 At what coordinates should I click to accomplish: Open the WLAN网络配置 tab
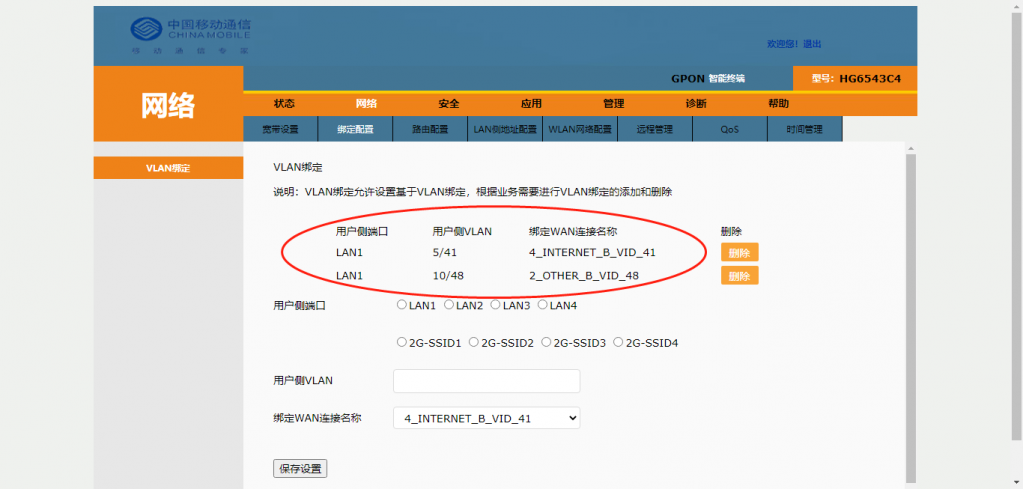click(580, 129)
